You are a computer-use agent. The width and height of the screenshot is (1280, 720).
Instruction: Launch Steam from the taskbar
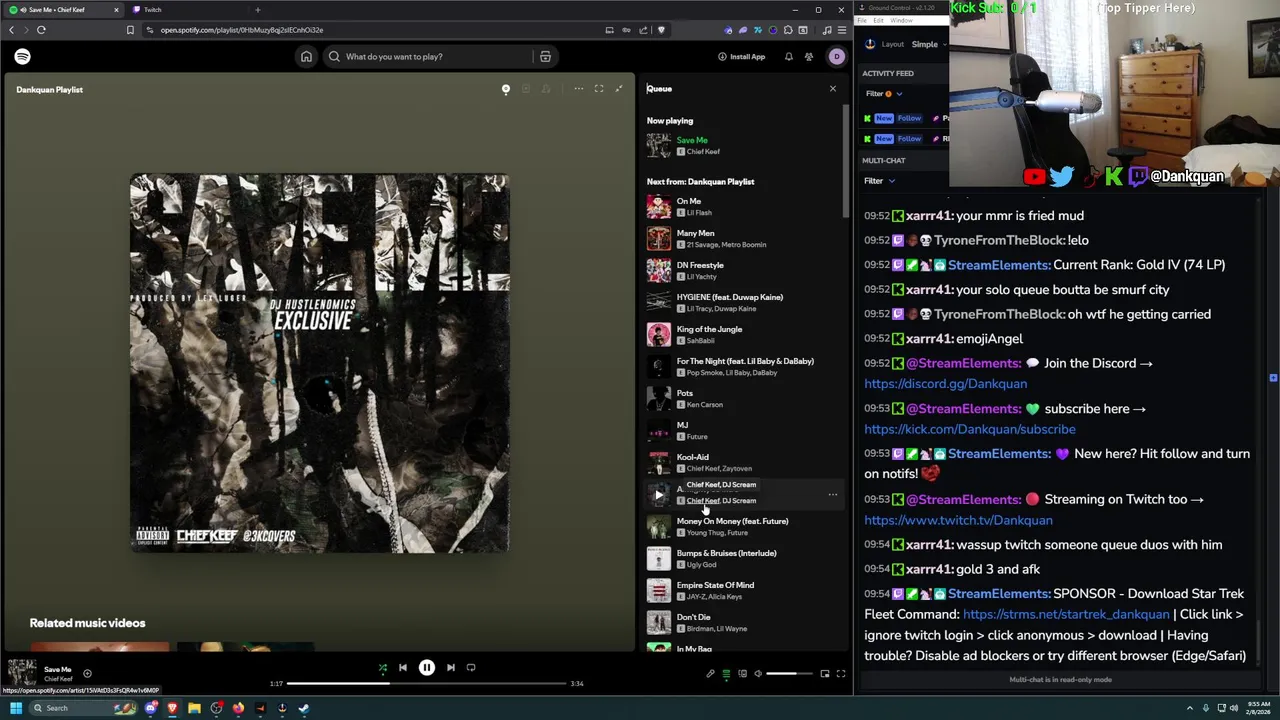(304, 708)
